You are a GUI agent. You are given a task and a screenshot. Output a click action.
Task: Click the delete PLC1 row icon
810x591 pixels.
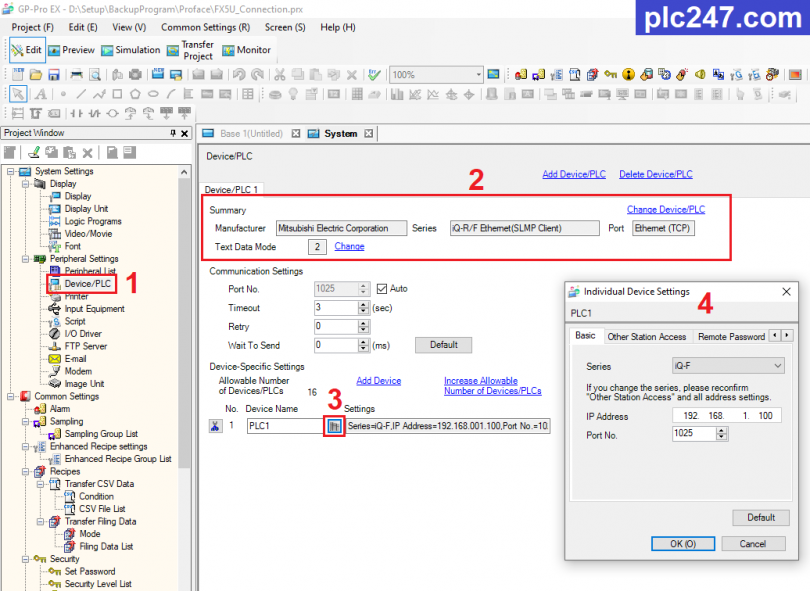[x=215, y=426]
